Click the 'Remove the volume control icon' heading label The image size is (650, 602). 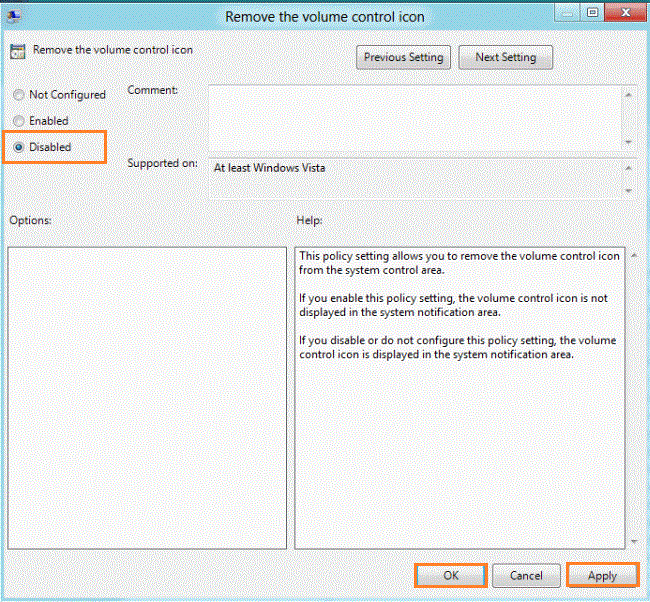coord(113,50)
